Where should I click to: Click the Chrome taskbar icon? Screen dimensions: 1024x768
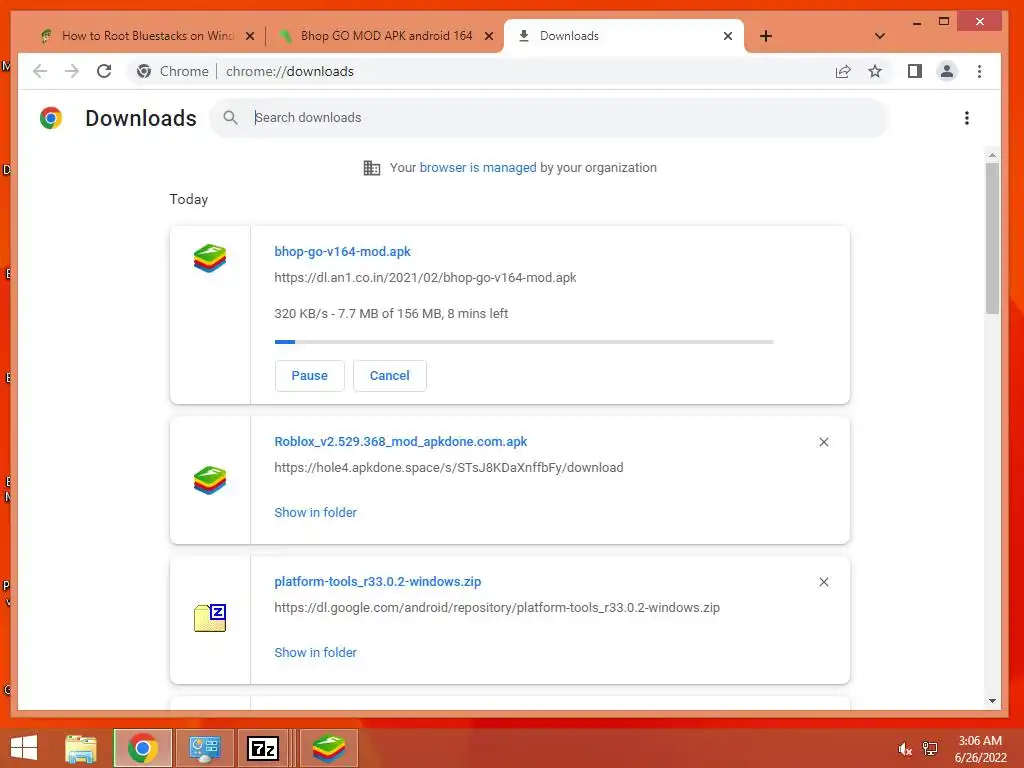(143, 748)
